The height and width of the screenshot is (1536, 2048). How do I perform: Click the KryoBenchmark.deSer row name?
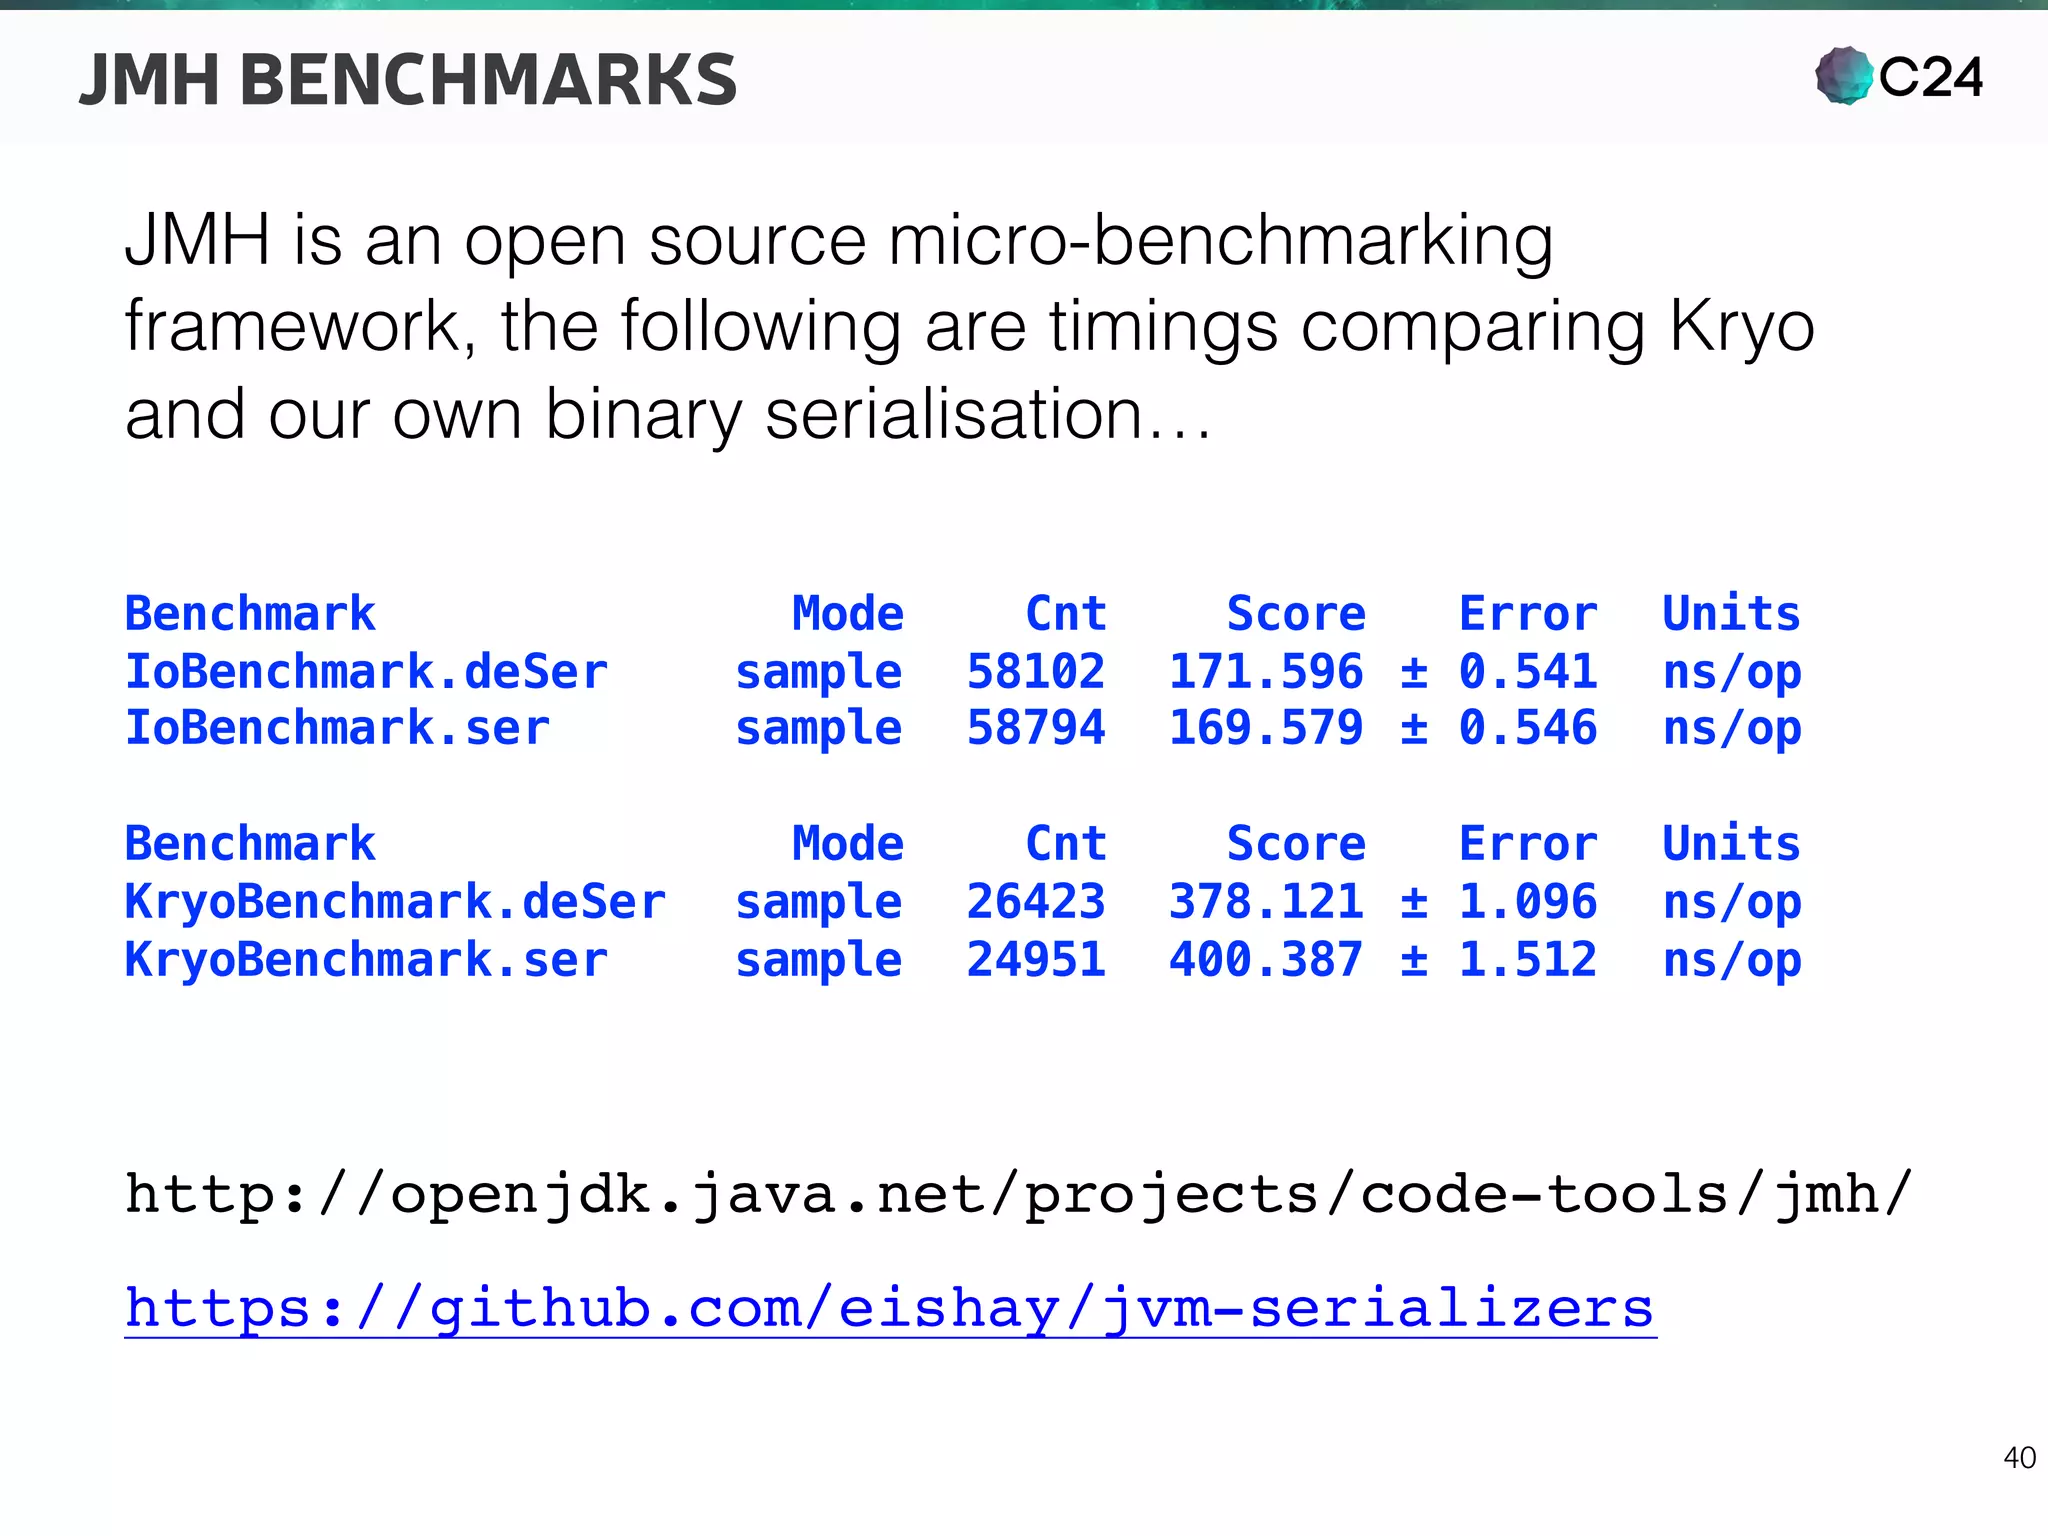click(395, 902)
